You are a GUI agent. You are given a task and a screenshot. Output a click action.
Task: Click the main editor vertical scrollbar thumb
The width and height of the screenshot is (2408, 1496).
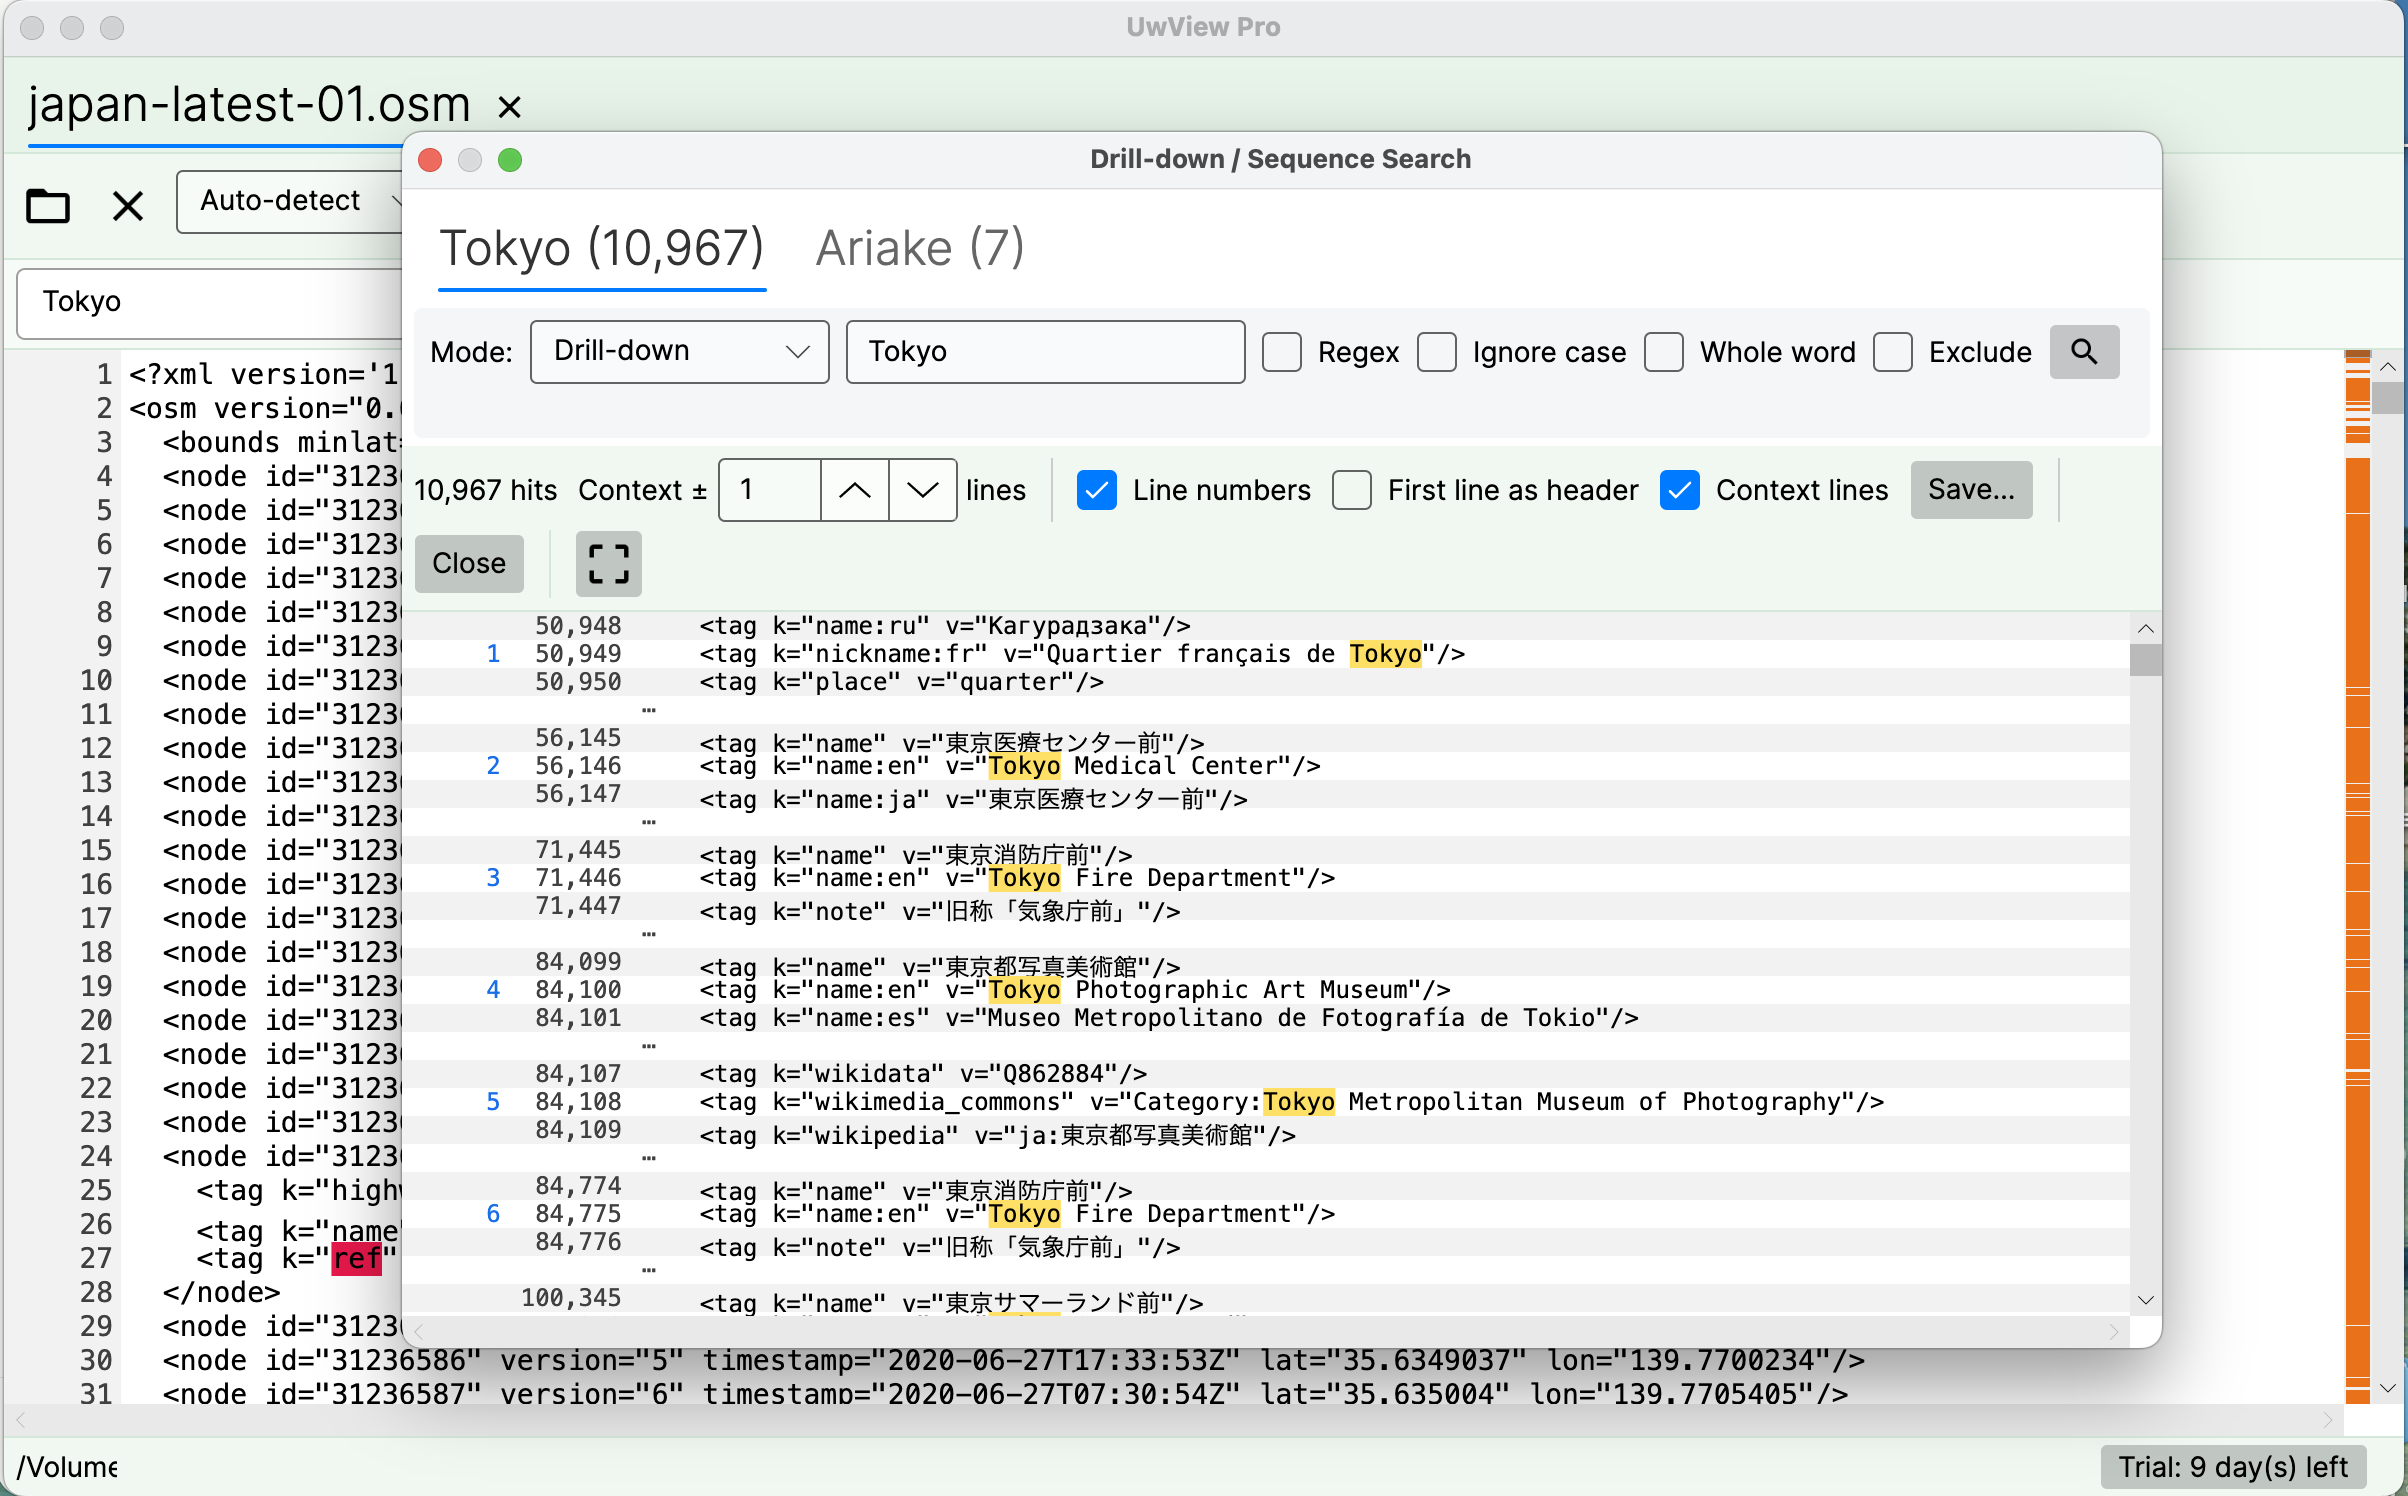click(2388, 397)
